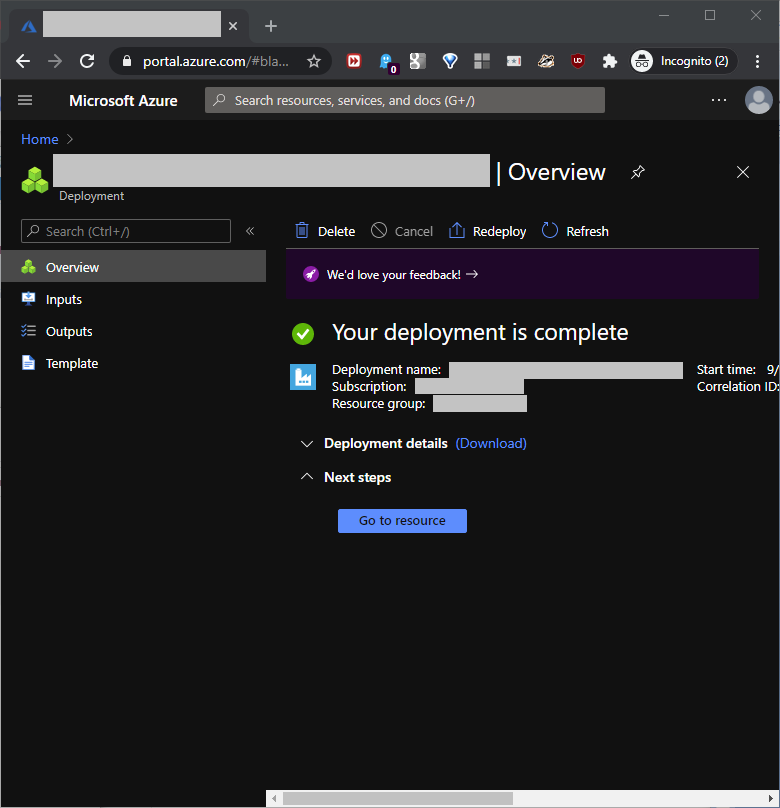
Task: Click the green deployment complete checkmark
Action: pyautogui.click(x=303, y=333)
